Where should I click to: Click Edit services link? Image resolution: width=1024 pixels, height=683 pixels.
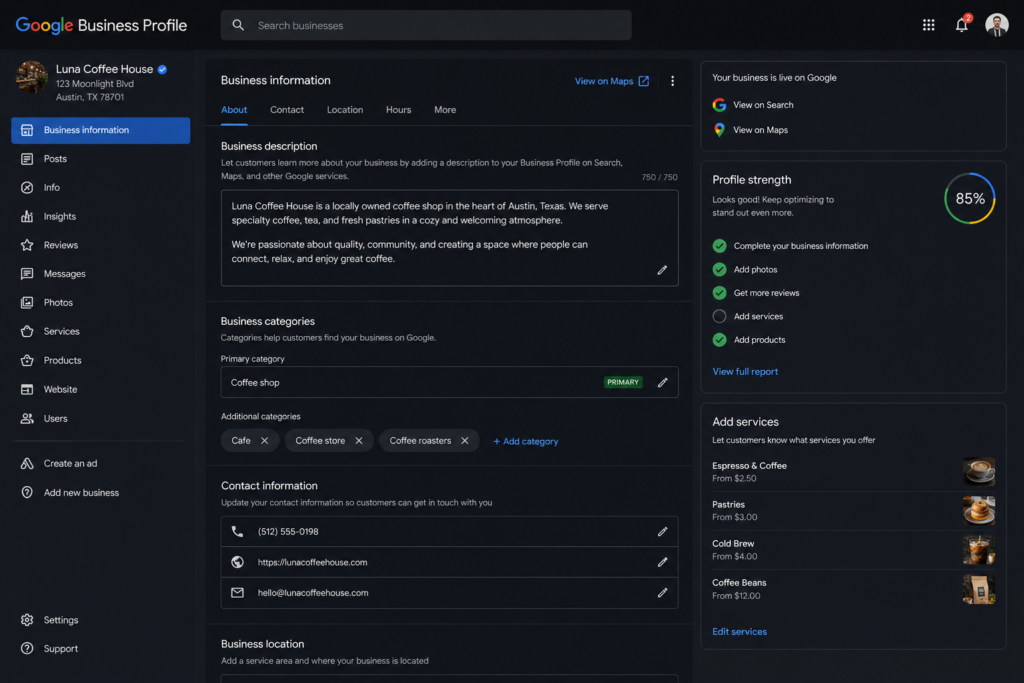[x=739, y=631]
